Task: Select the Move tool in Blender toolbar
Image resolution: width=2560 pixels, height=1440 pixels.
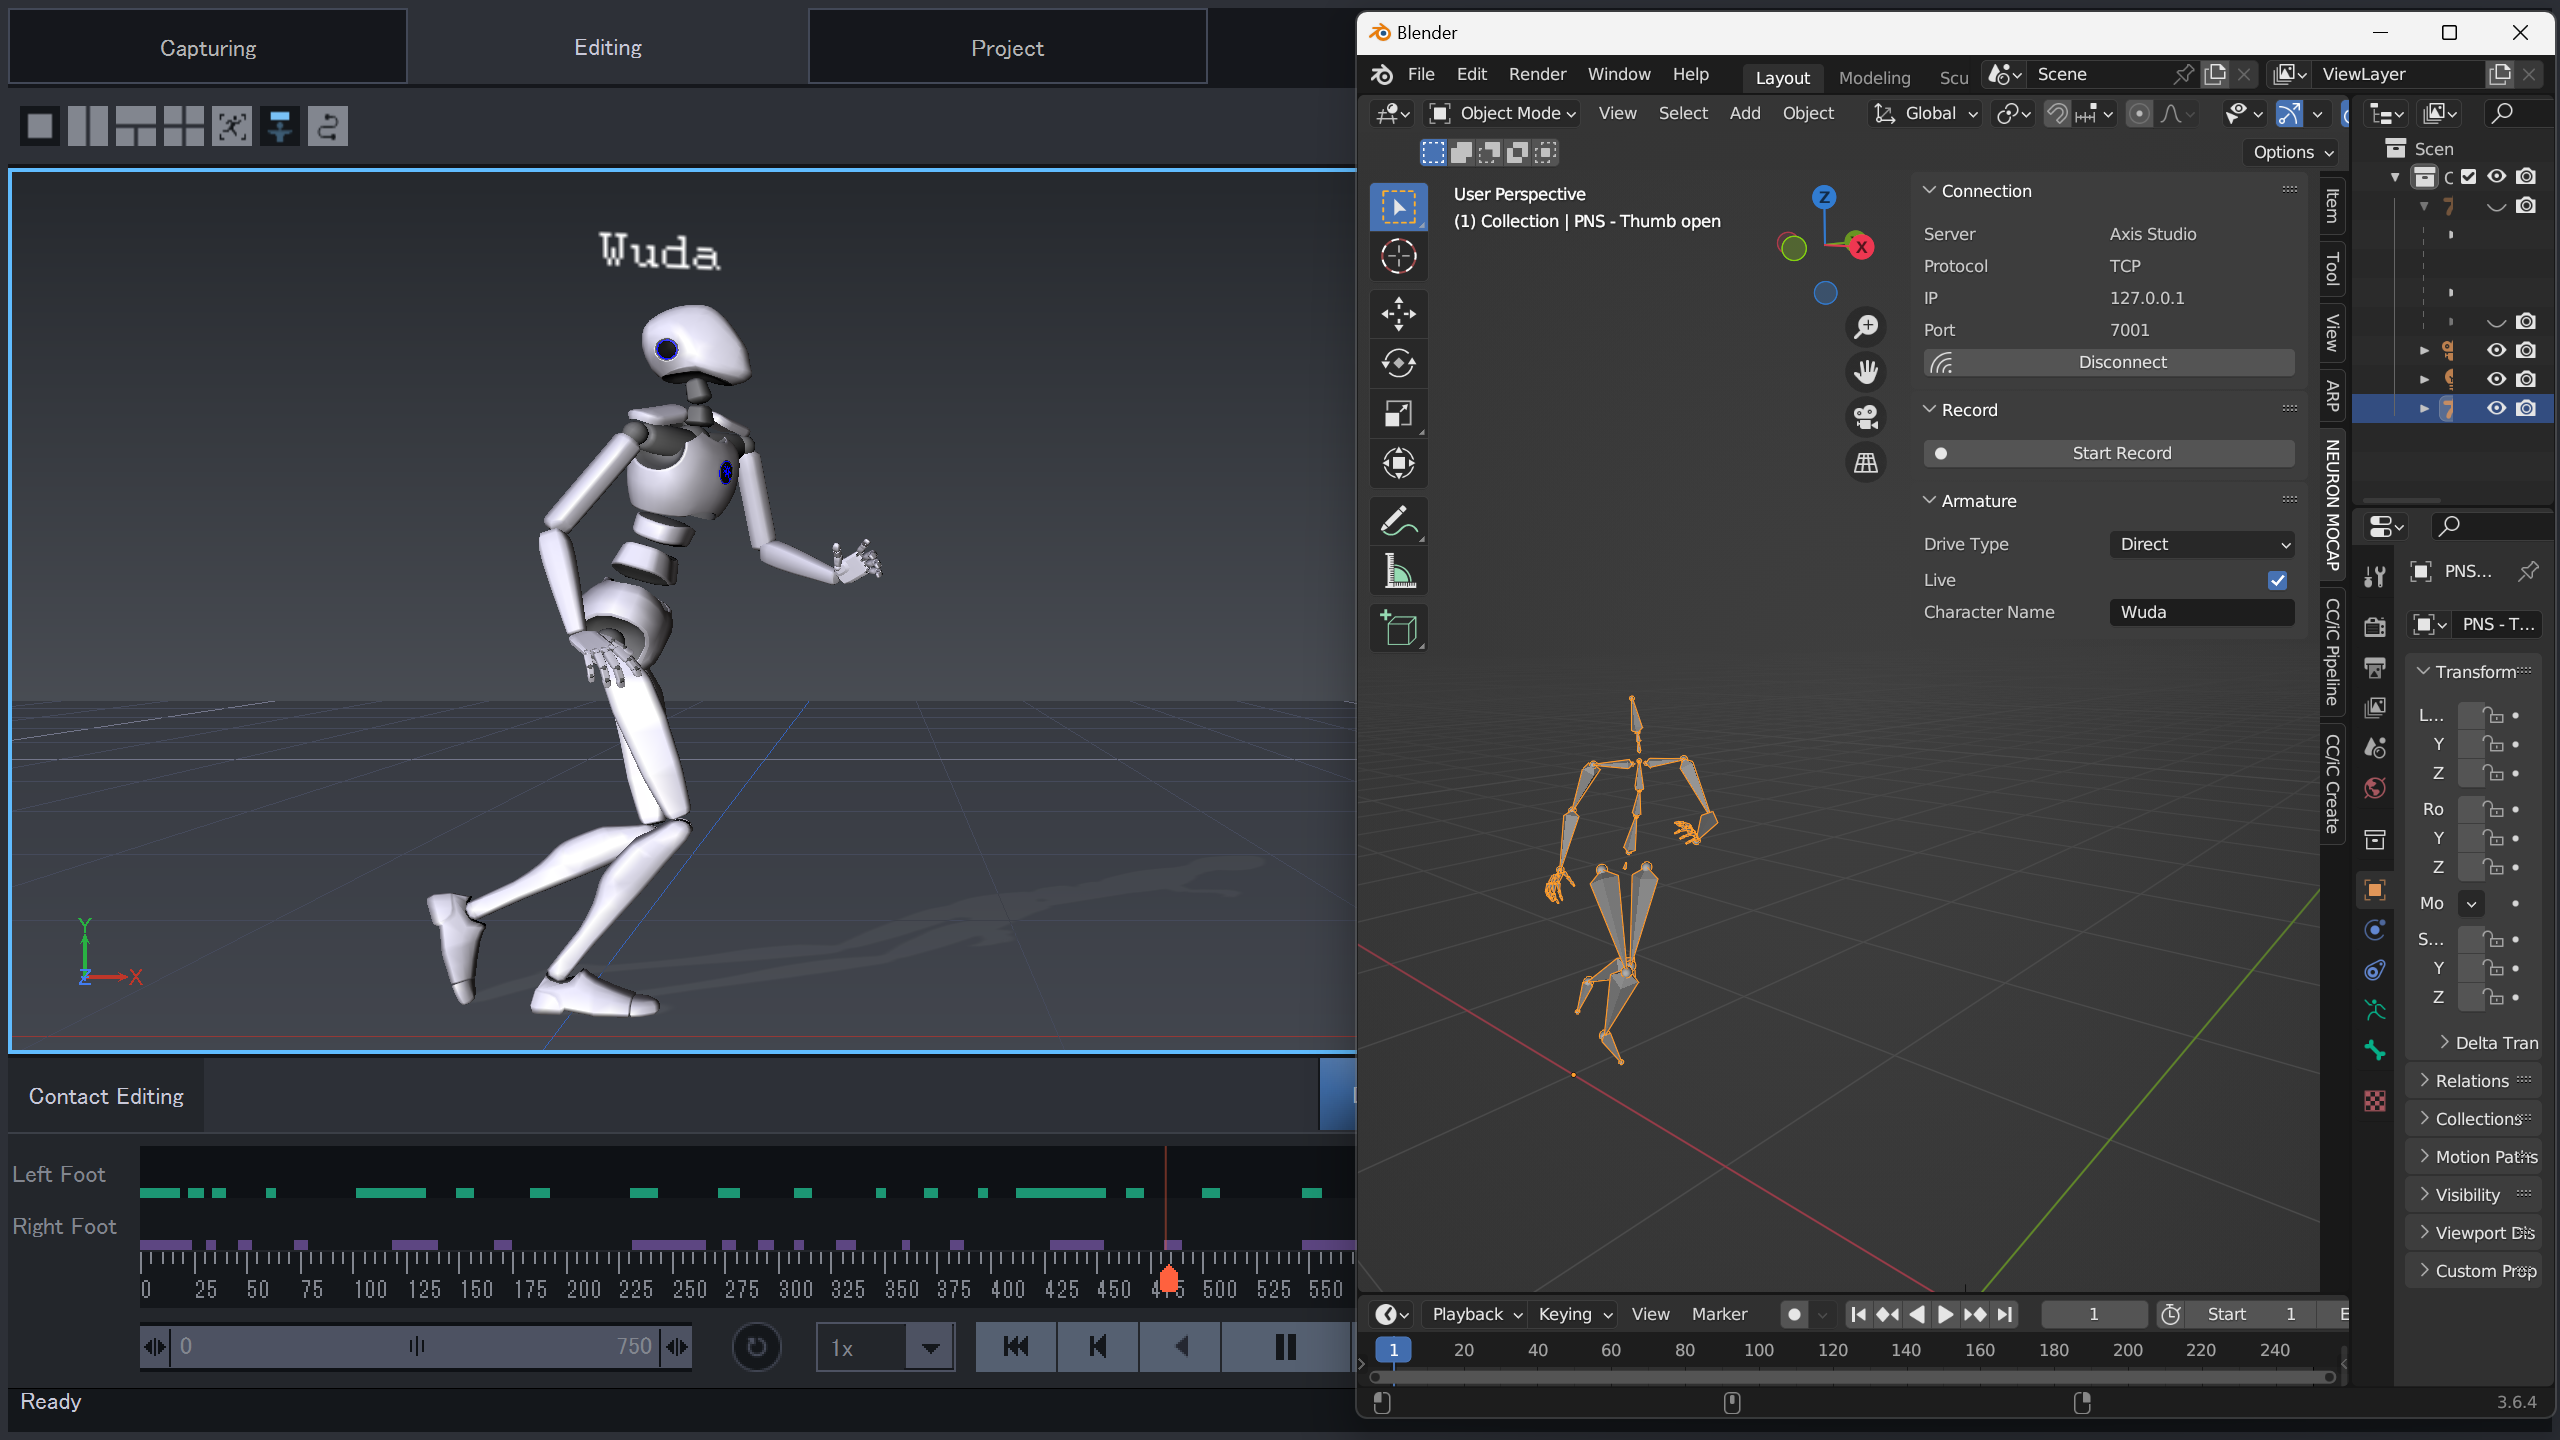Action: [1398, 313]
